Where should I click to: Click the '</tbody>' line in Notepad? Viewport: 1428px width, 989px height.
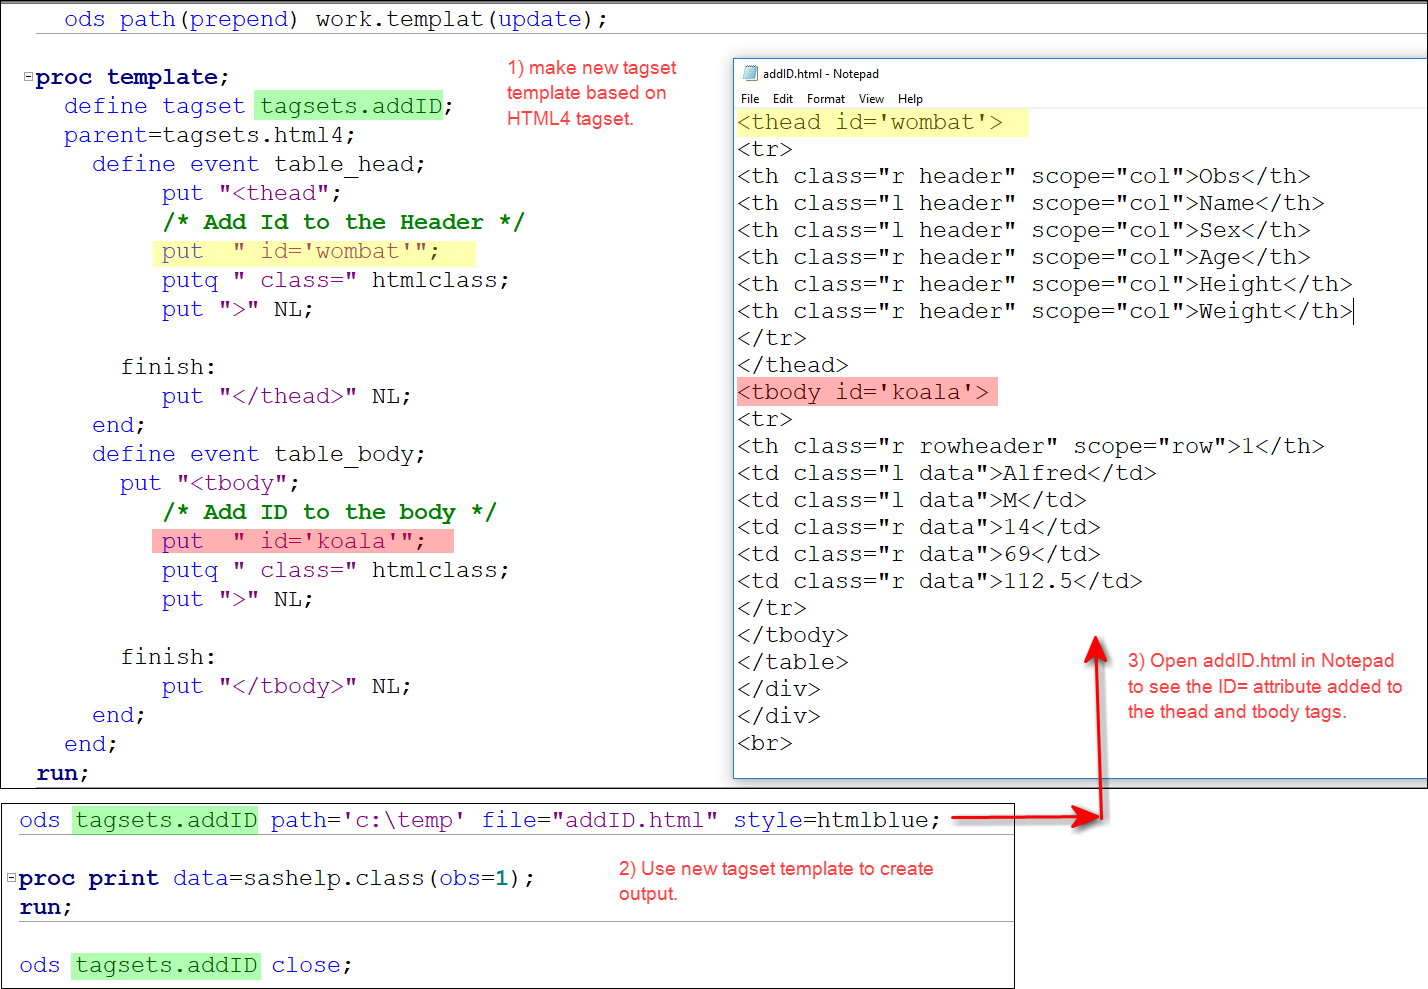pos(793,635)
